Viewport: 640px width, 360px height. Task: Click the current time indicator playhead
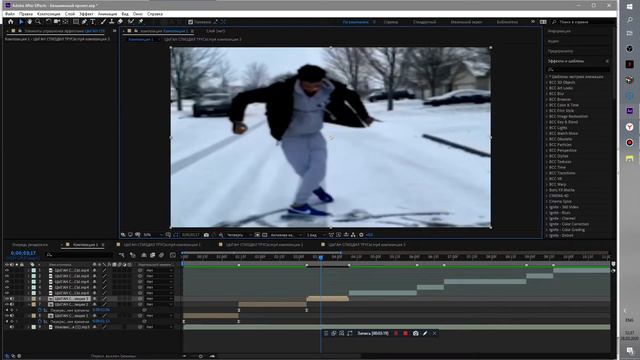point(321,258)
